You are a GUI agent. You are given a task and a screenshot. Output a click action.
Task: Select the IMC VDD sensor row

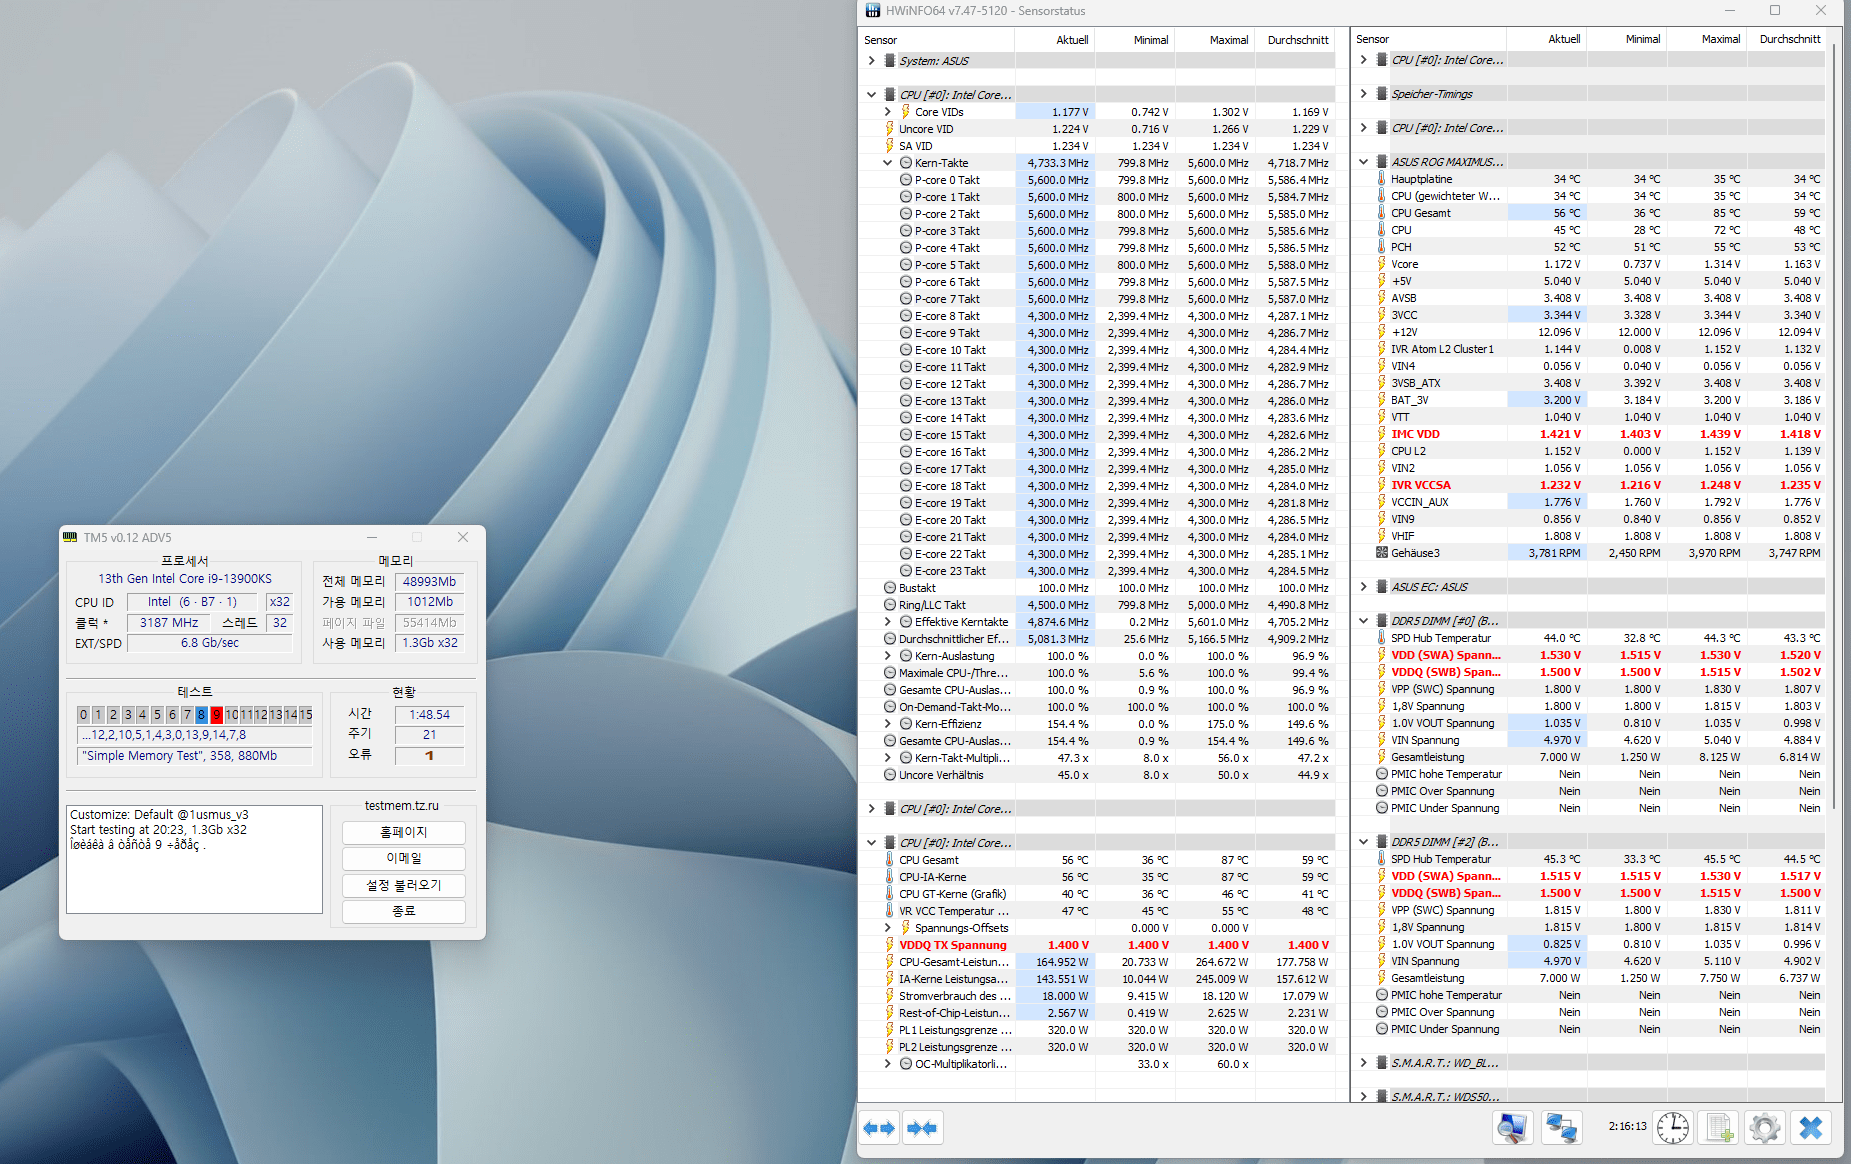(x=1415, y=434)
